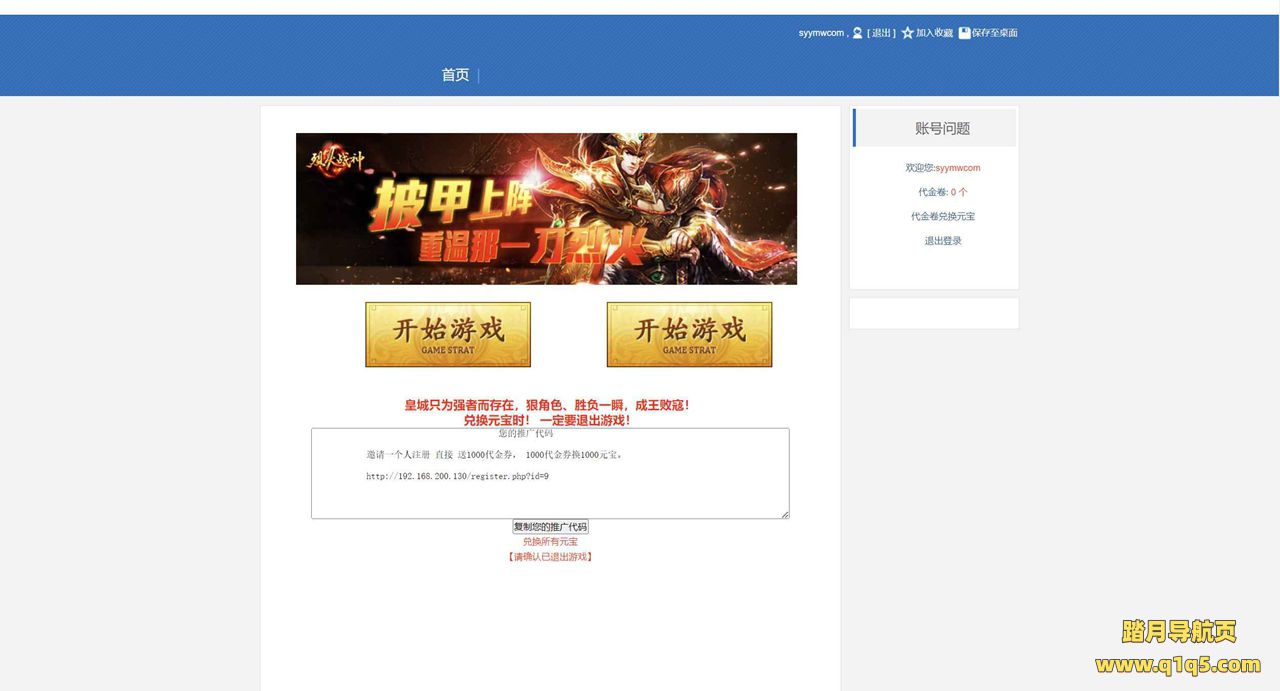Click the red syymwcom link in sidebar

958,168
